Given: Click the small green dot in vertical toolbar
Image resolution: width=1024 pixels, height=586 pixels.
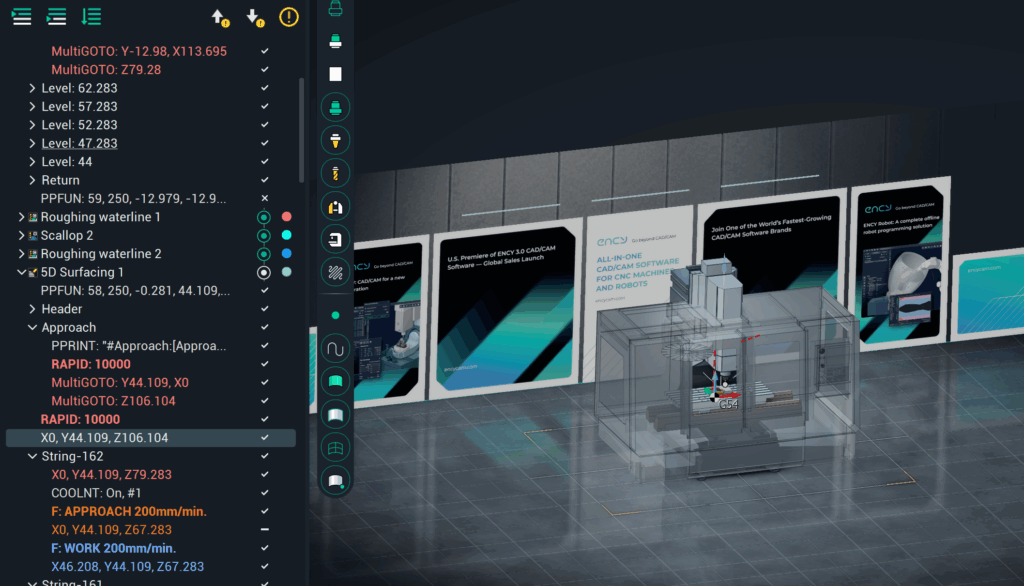Looking at the screenshot, I should 335,315.
